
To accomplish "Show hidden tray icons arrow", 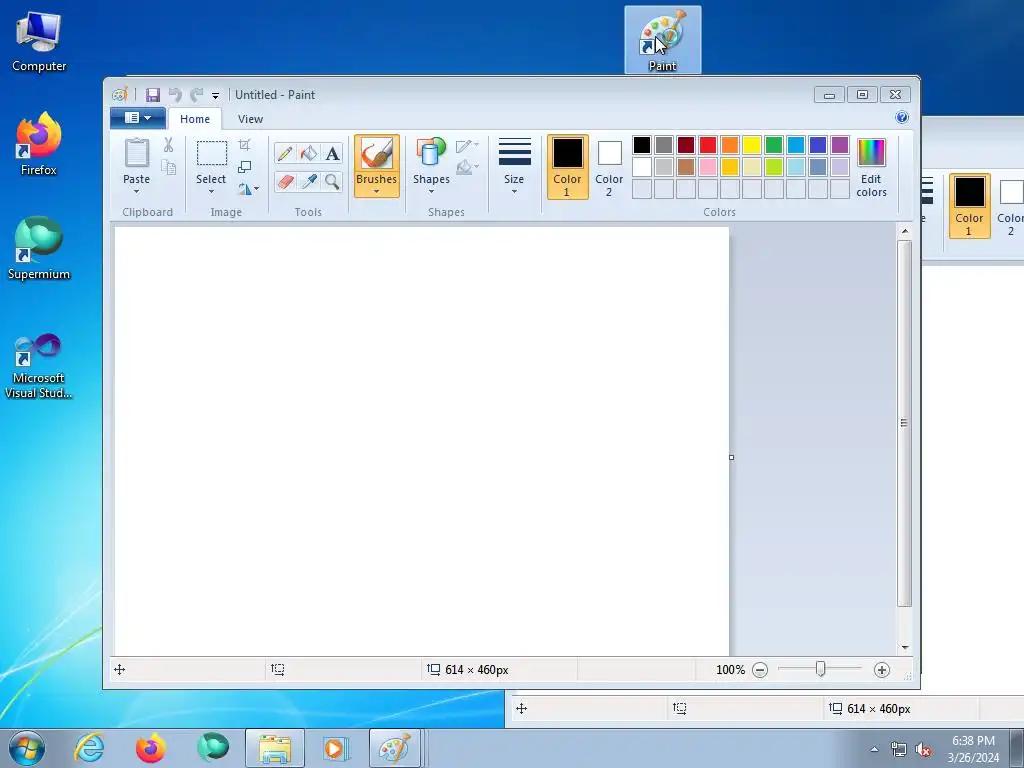I will tap(874, 749).
